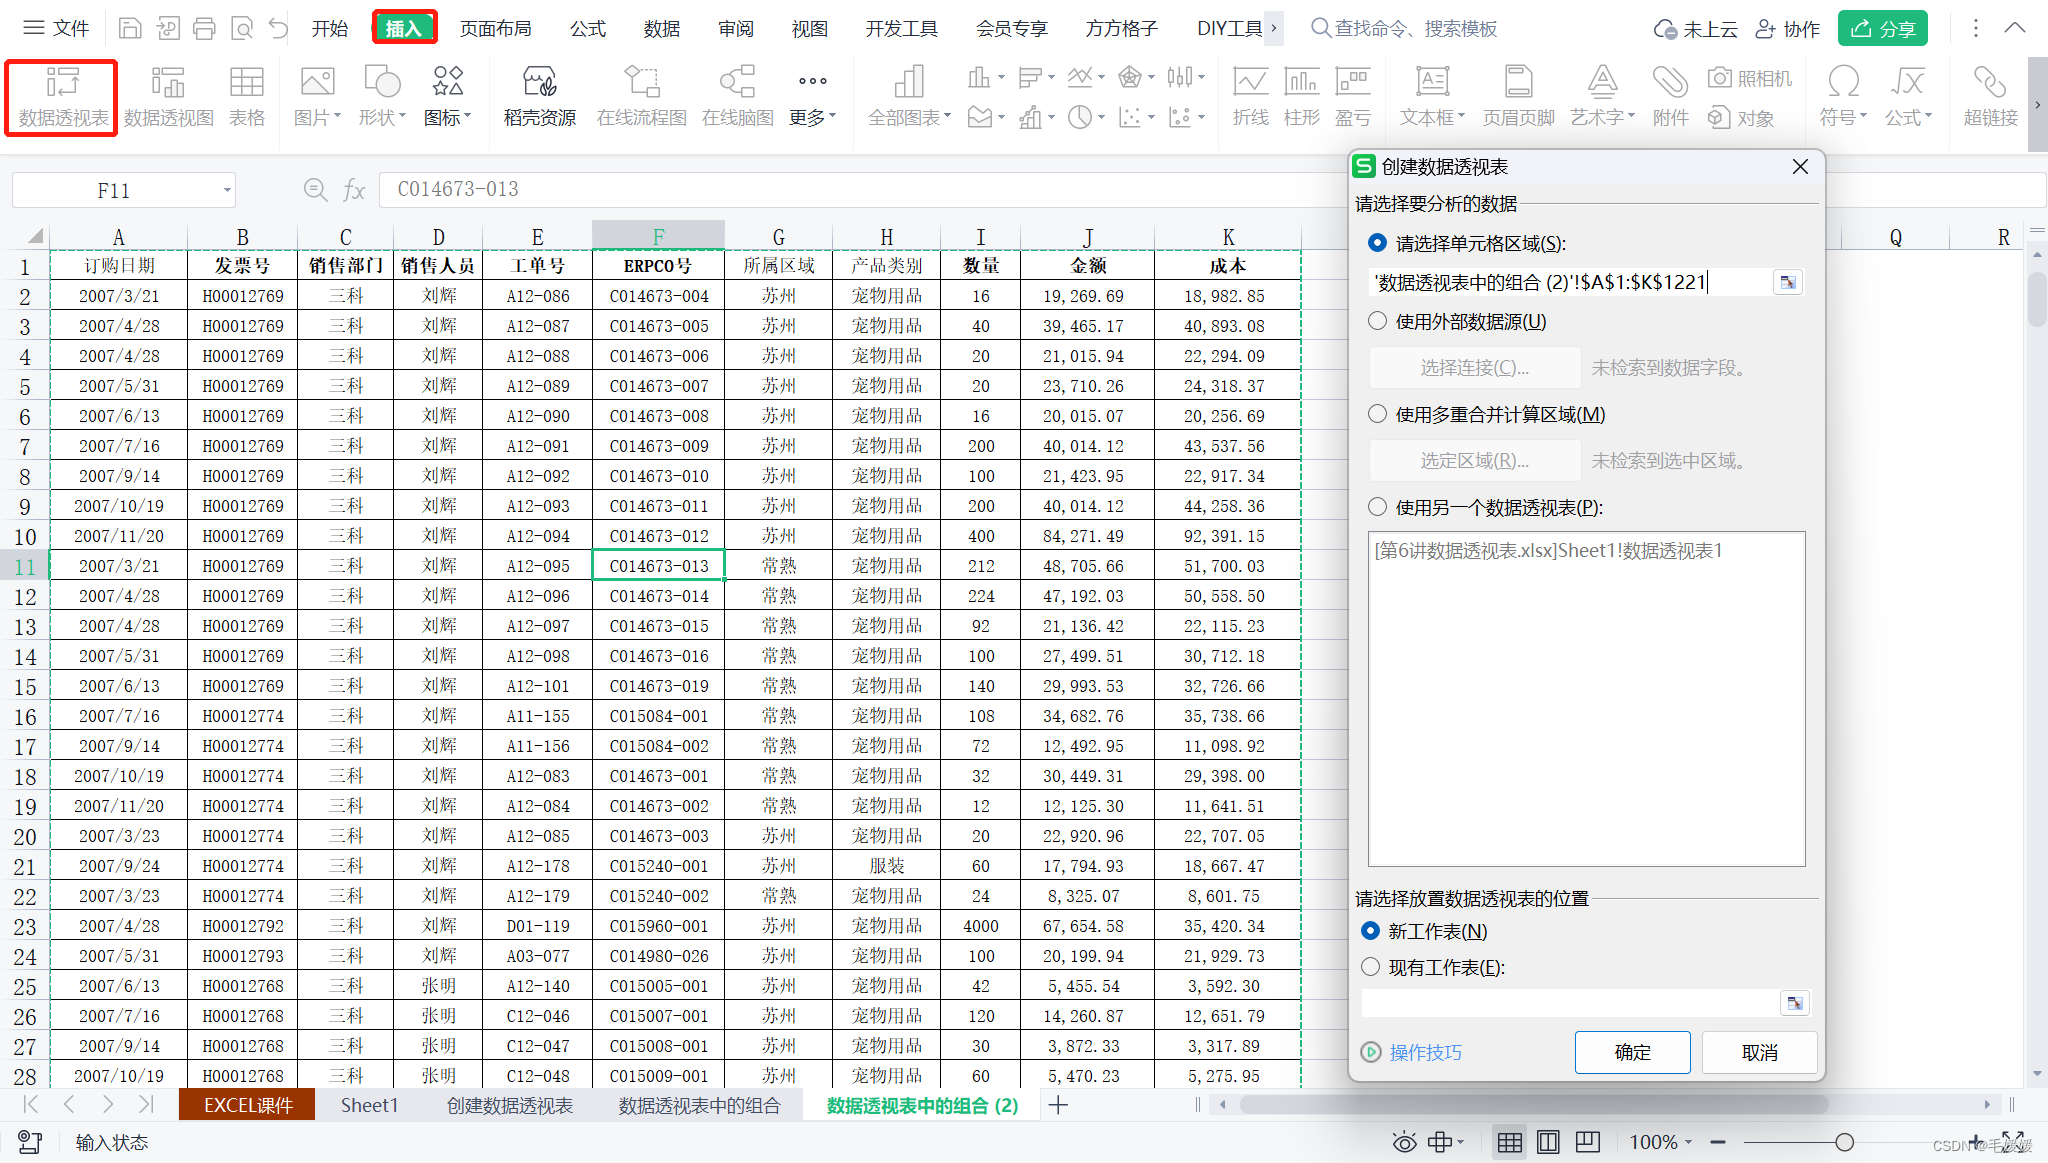Insert a 折线 sparkline
Image resolution: width=2048 pixels, height=1163 pixels.
pos(1250,97)
